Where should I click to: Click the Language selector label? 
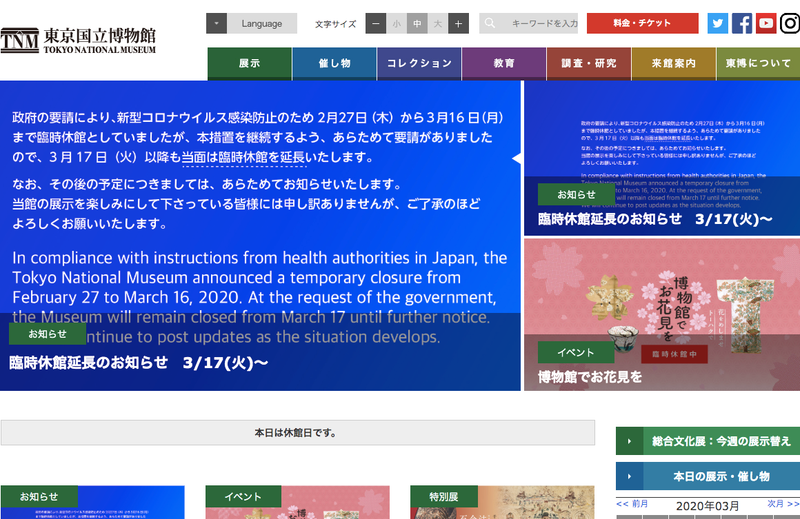(x=262, y=23)
